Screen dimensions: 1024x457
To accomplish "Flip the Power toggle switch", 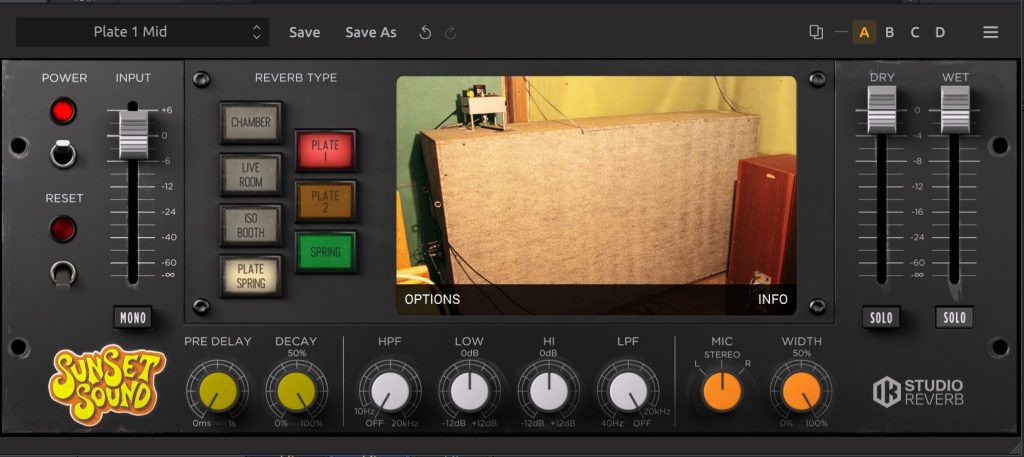I will point(64,153).
